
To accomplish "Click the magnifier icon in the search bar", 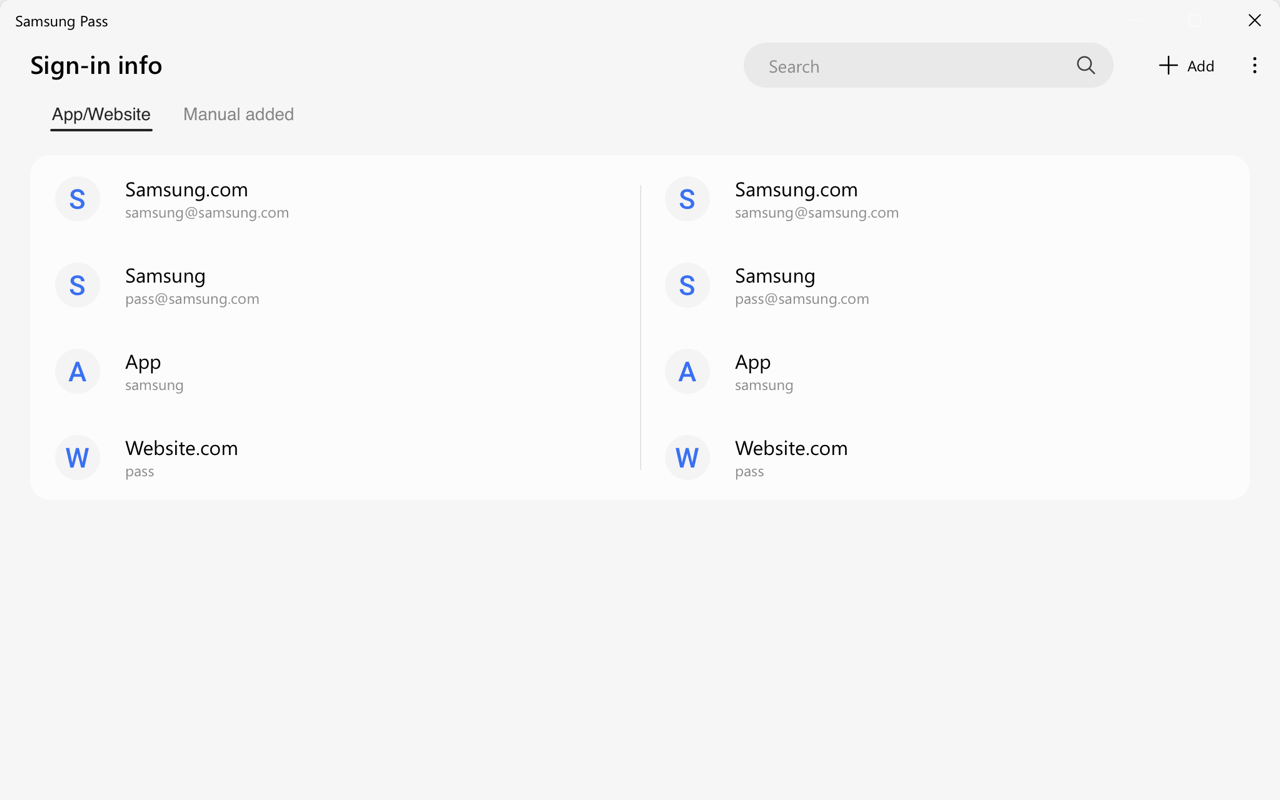I will tap(1085, 66).
